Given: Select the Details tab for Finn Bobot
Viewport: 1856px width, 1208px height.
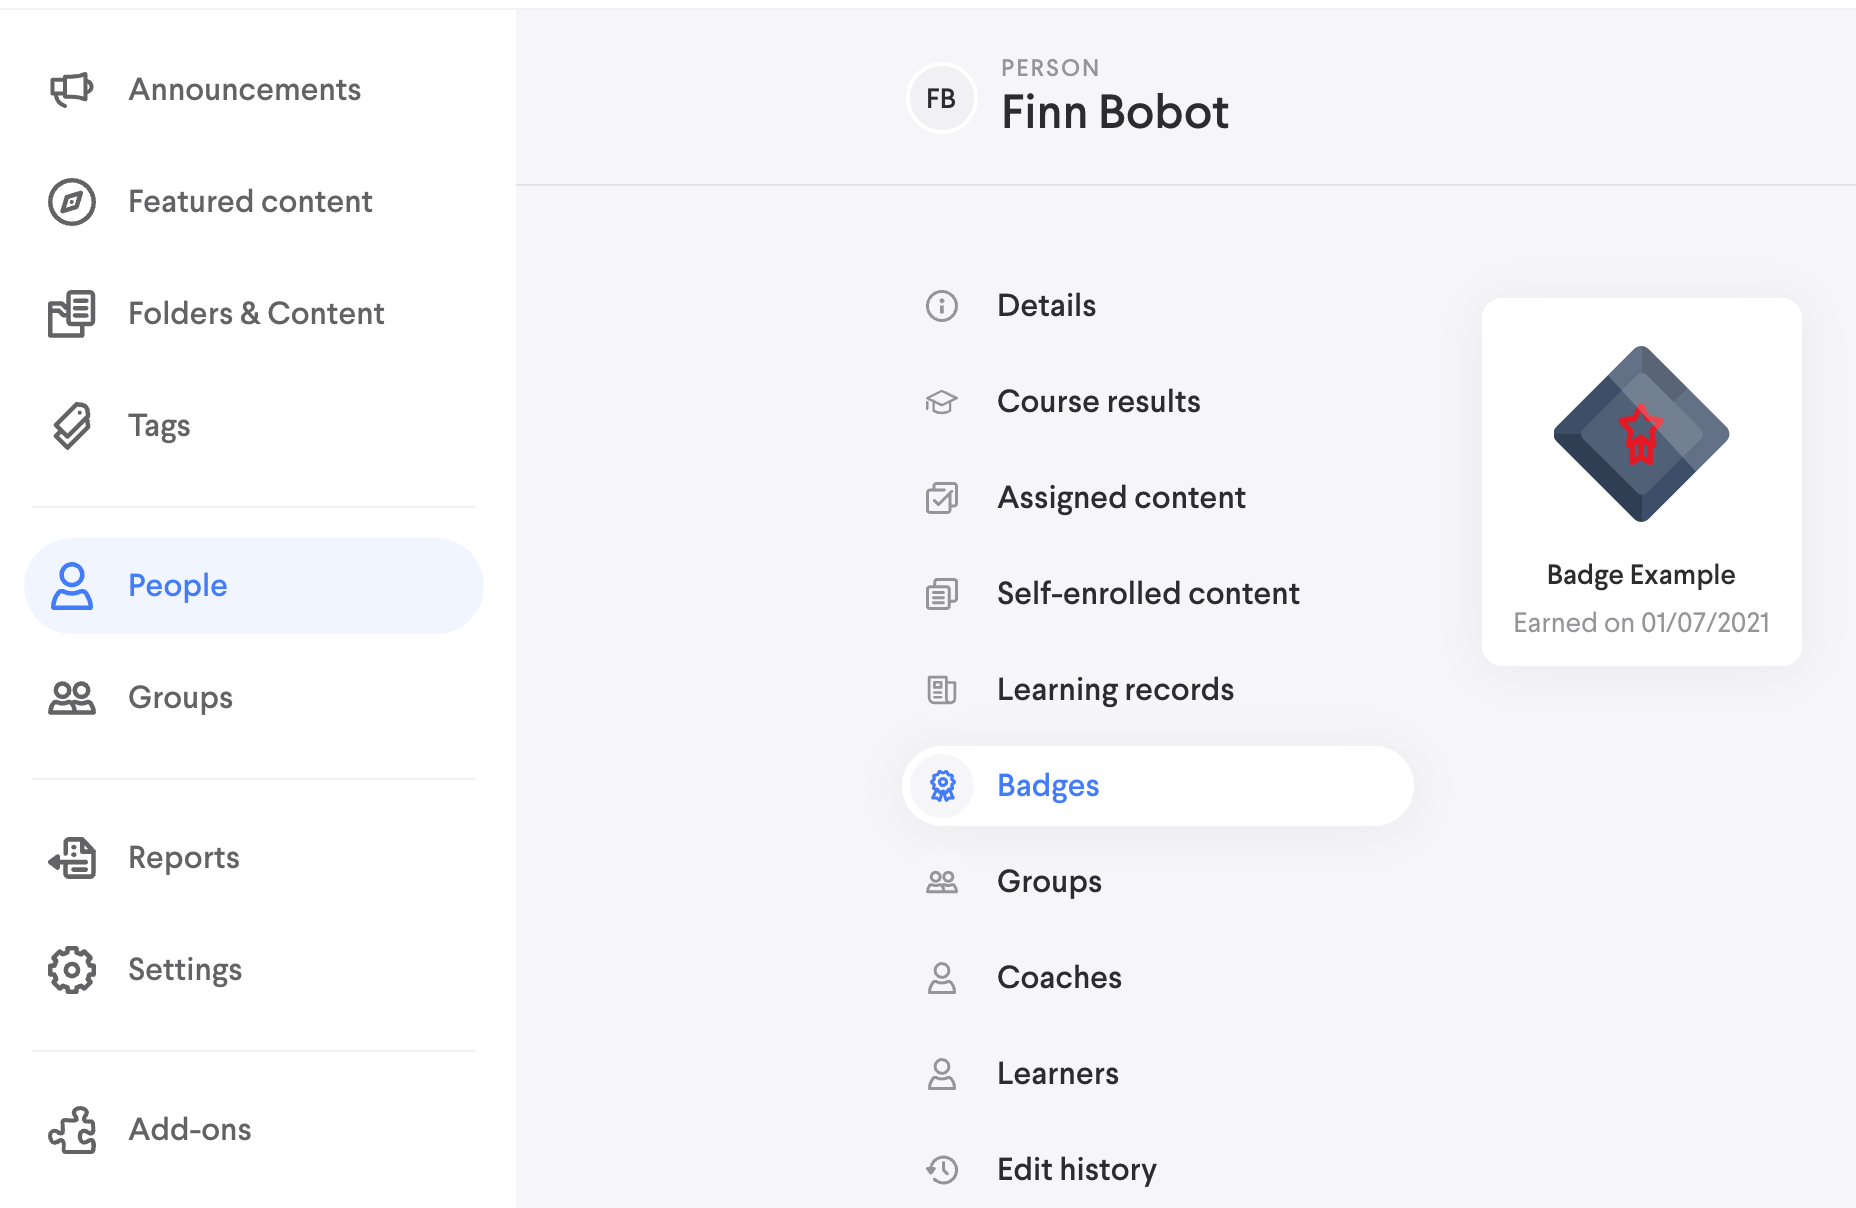Looking at the screenshot, I should 1046,306.
